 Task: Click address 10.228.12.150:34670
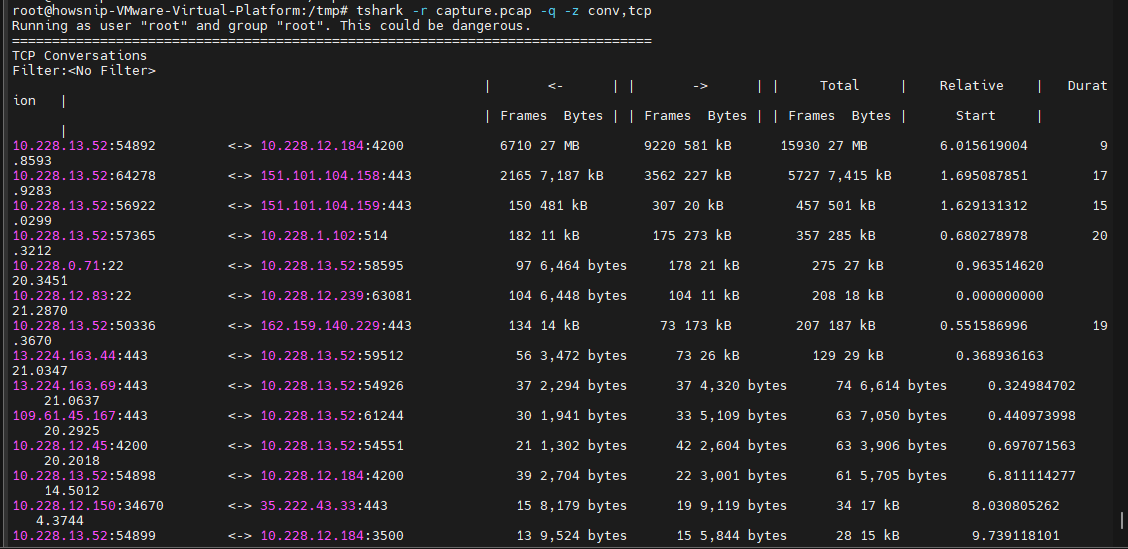coord(88,506)
